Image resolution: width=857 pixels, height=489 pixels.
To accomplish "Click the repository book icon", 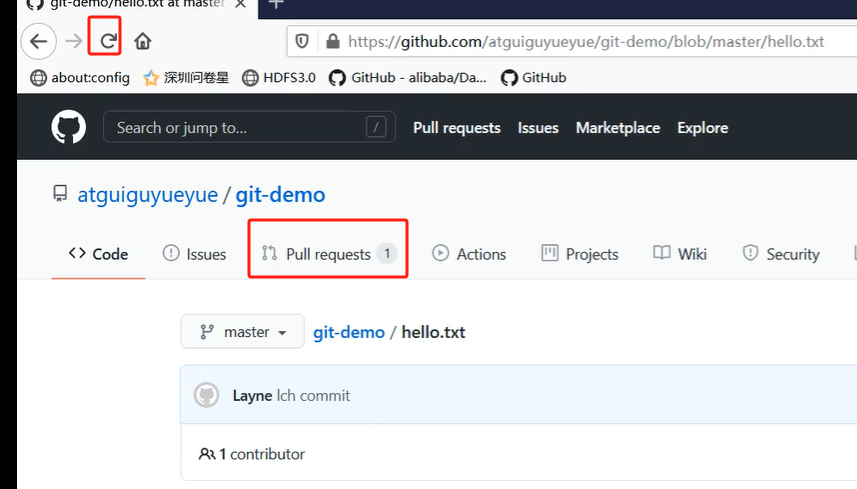I will pyautogui.click(x=60, y=193).
